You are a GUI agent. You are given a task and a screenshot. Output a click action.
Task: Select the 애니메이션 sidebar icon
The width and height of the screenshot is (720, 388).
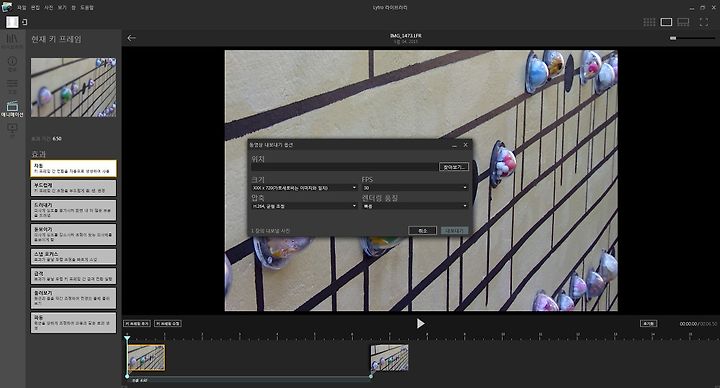(12, 109)
